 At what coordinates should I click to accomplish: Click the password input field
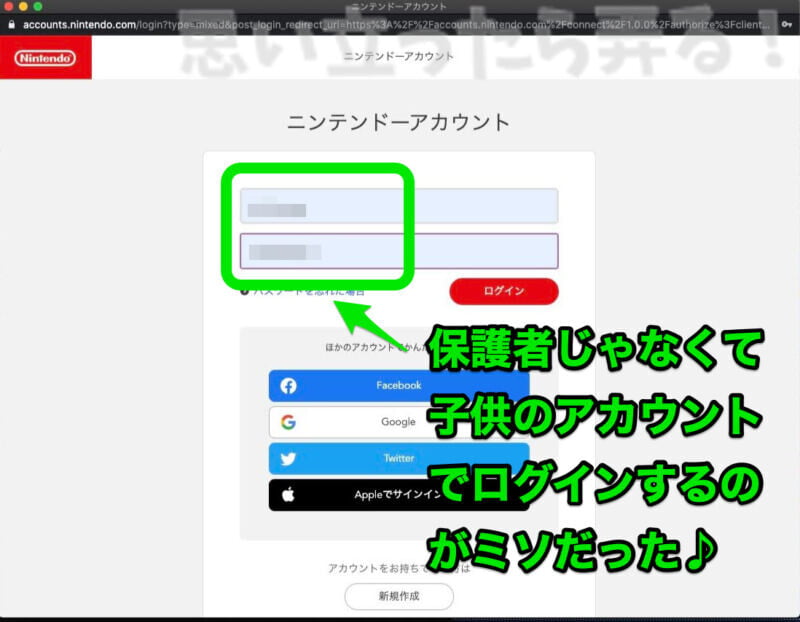[x=399, y=251]
